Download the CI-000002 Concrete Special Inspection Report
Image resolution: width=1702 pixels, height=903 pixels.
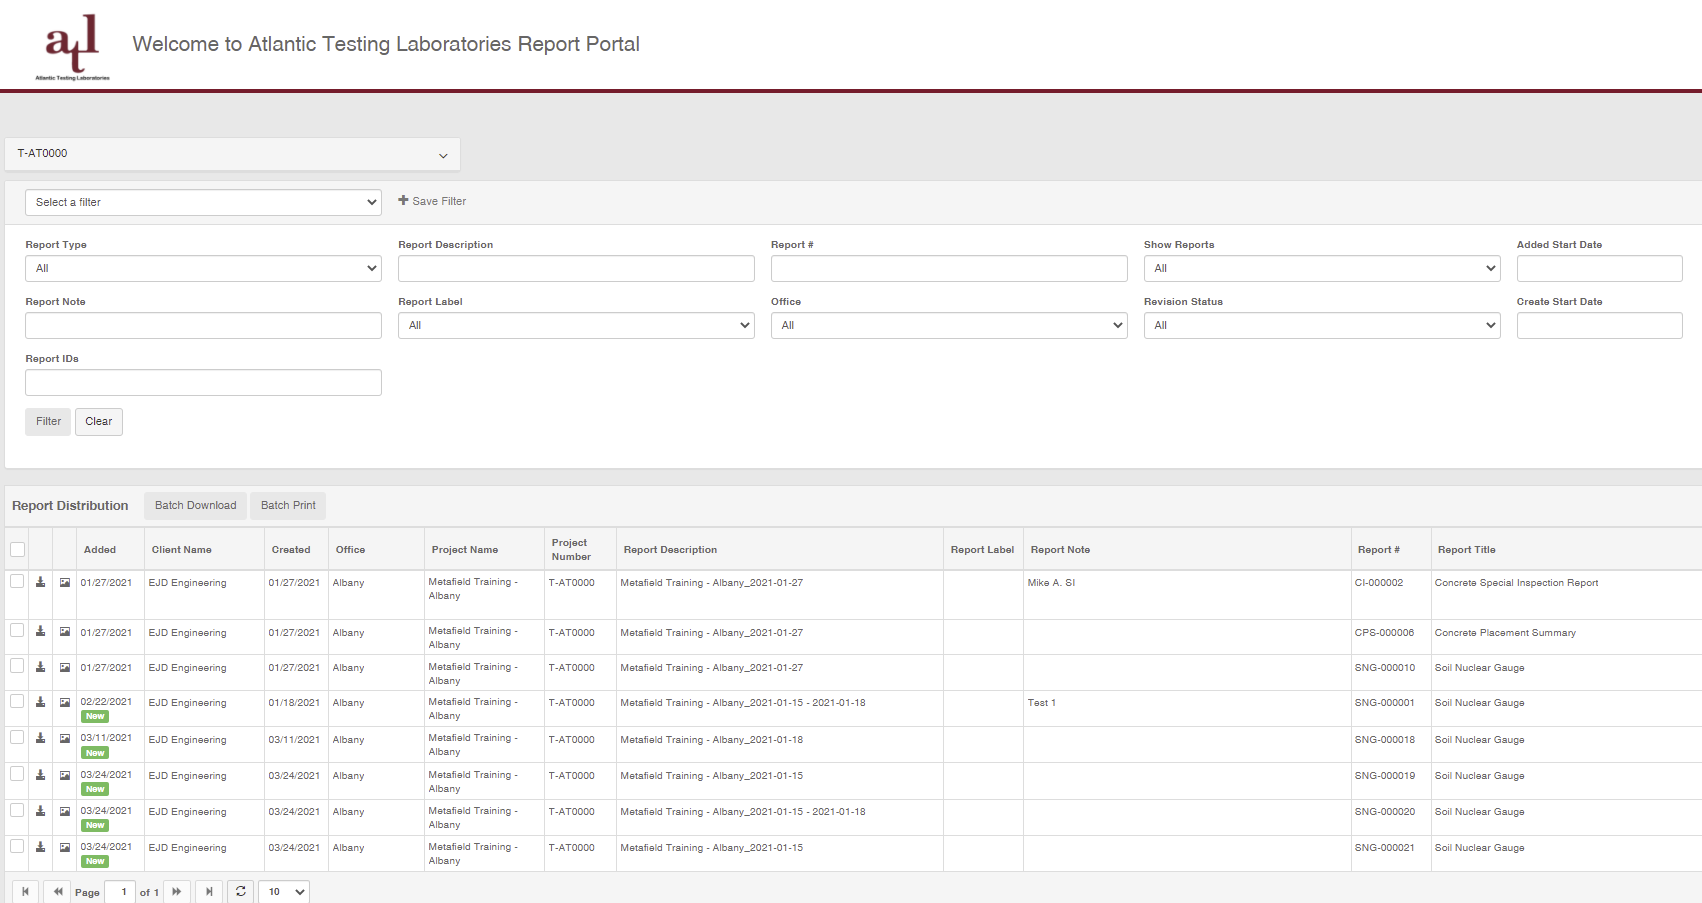[x=40, y=582]
